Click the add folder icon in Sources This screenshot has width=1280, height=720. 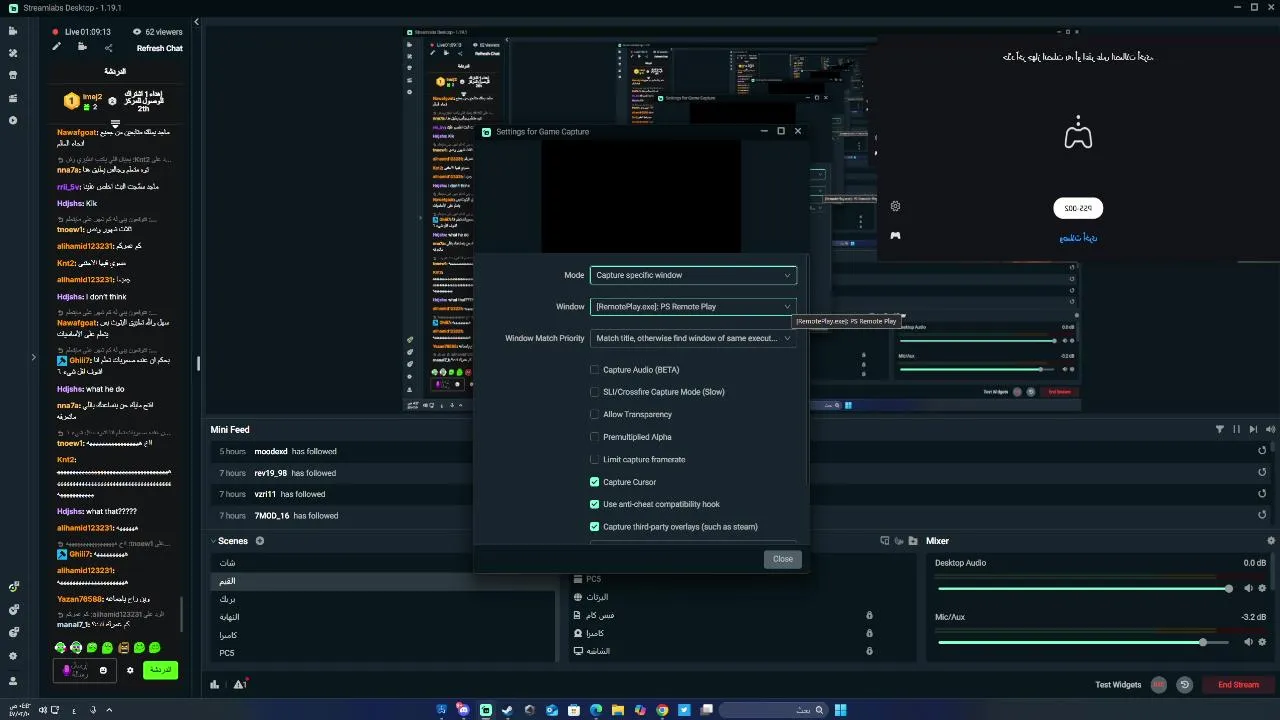(912, 541)
